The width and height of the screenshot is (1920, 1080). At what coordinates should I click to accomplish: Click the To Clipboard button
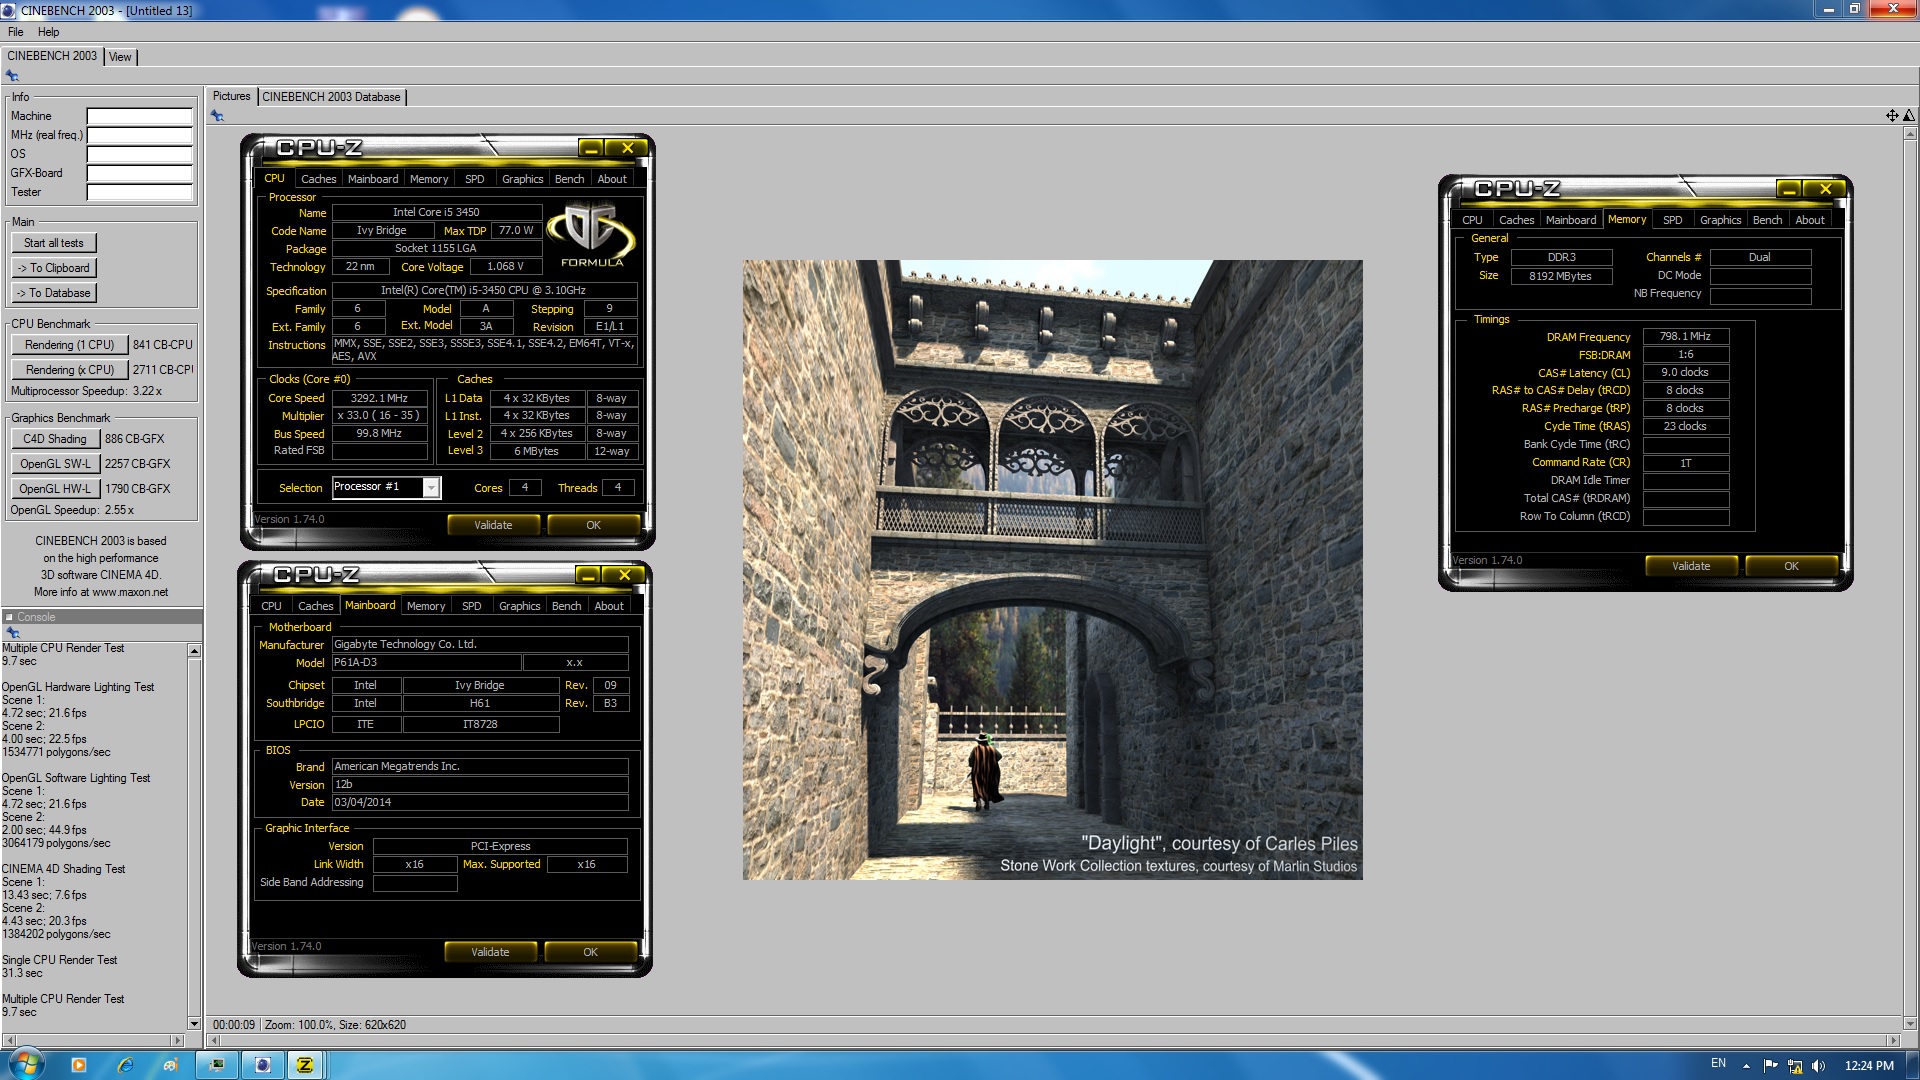pyautogui.click(x=54, y=268)
